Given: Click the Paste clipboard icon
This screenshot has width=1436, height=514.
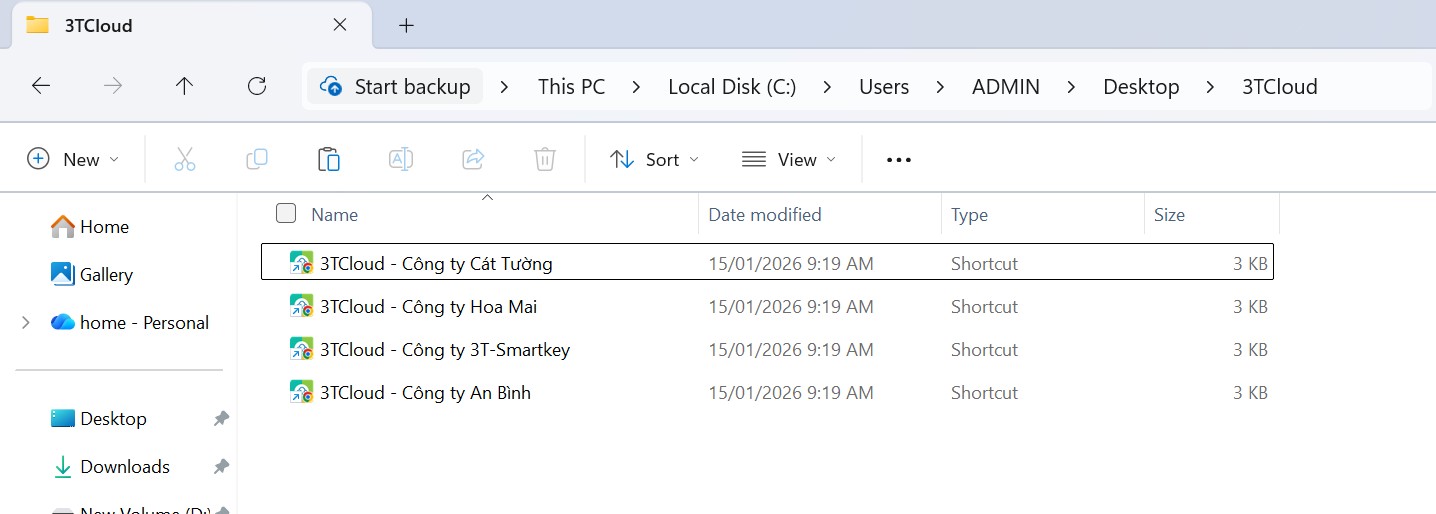Looking at the screenshot, I should (x=328, y=159).
